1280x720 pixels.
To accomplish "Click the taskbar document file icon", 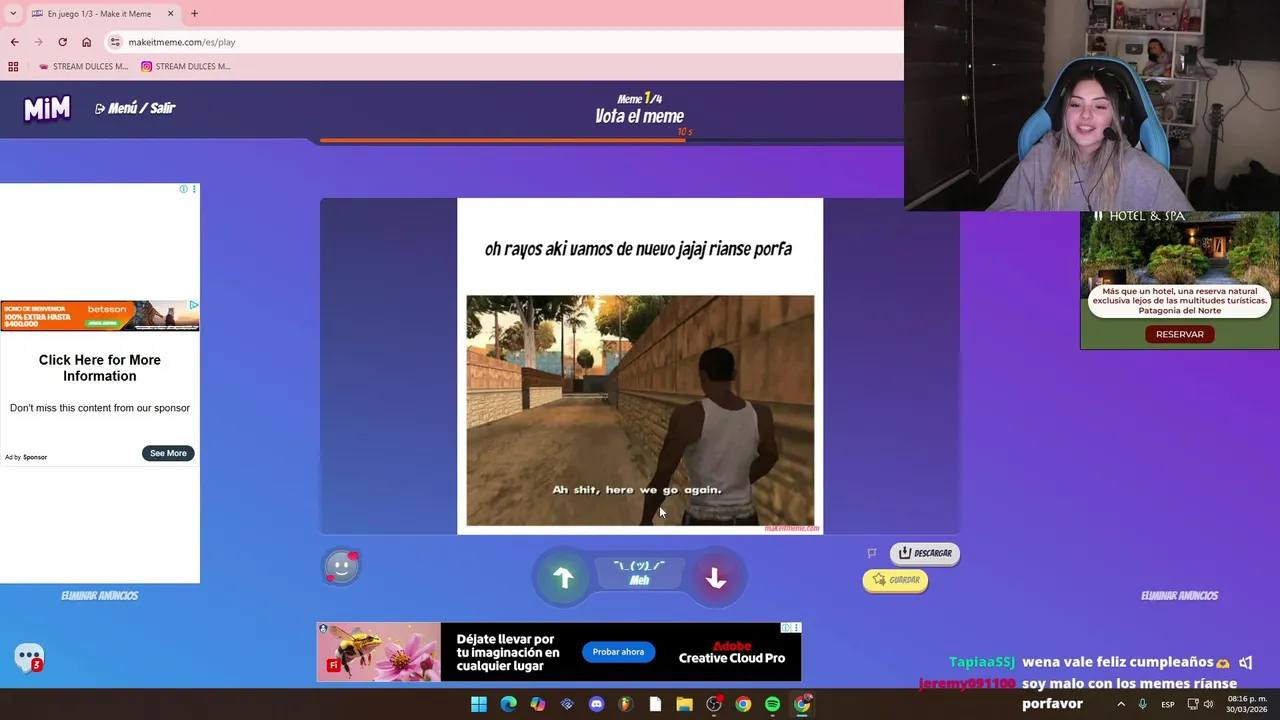I will pos(655,704).
